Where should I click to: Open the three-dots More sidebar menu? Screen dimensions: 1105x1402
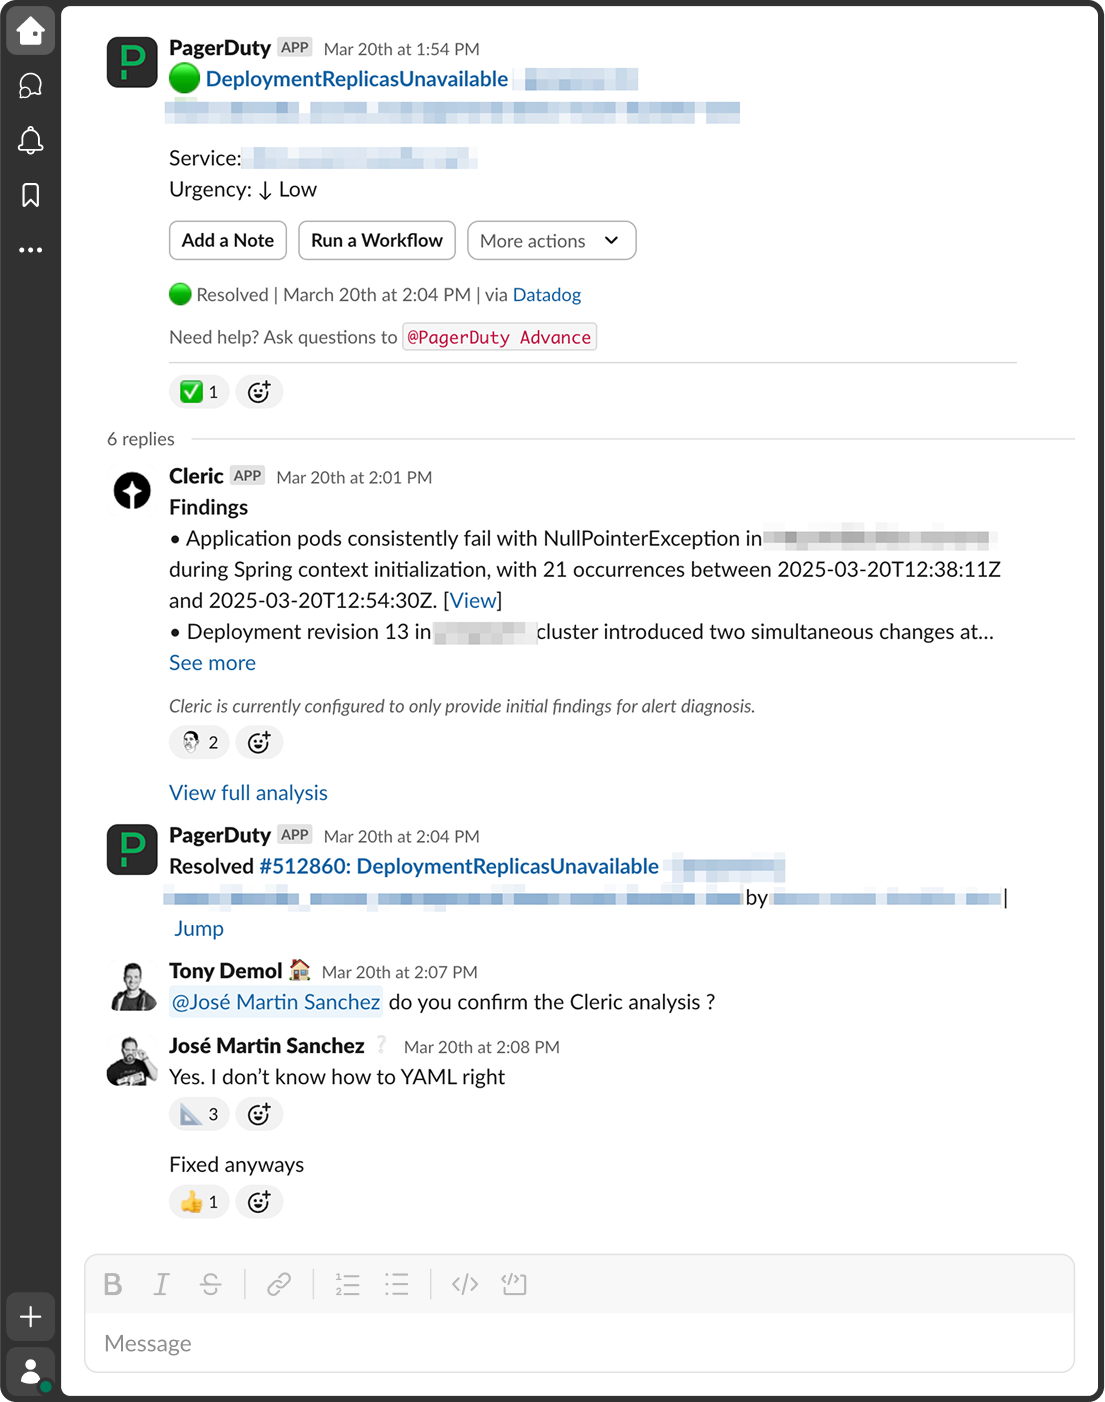(x=30, y=250)
